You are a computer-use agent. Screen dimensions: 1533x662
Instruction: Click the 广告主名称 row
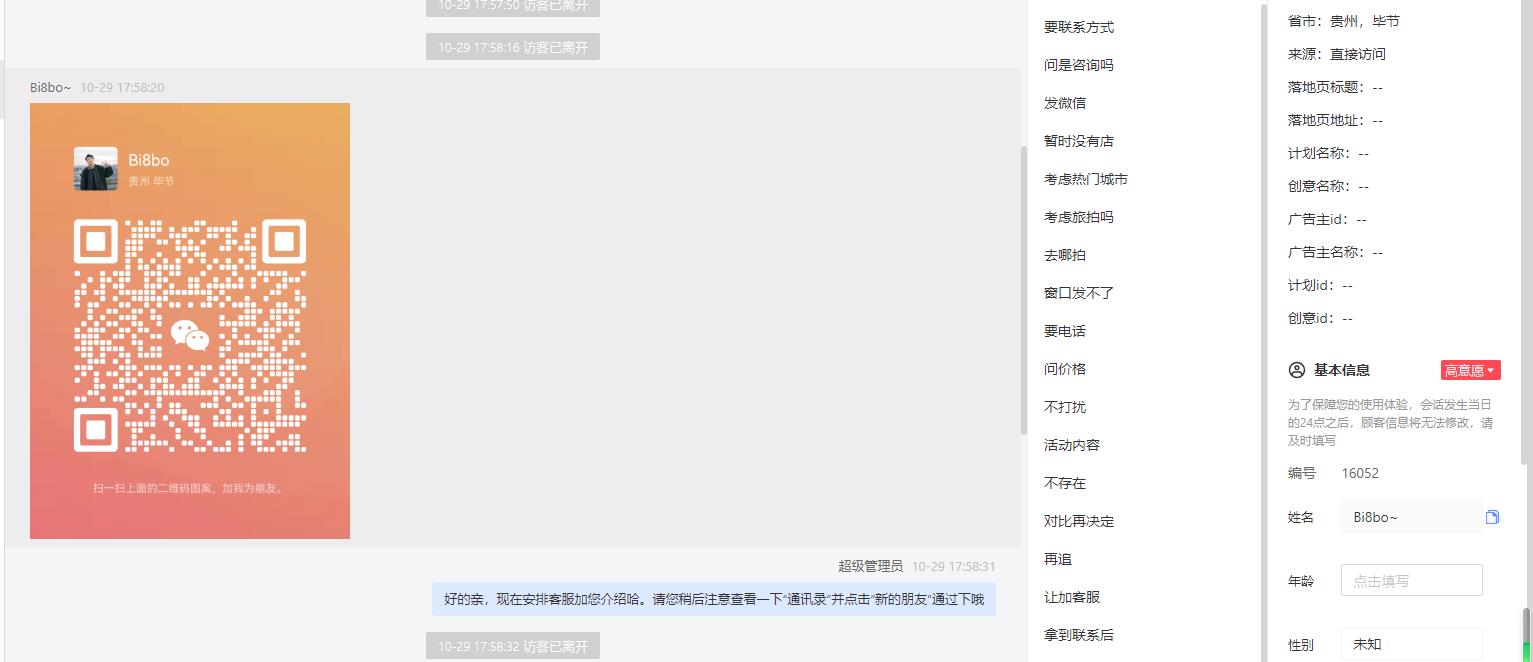[x=1335, y=252]
